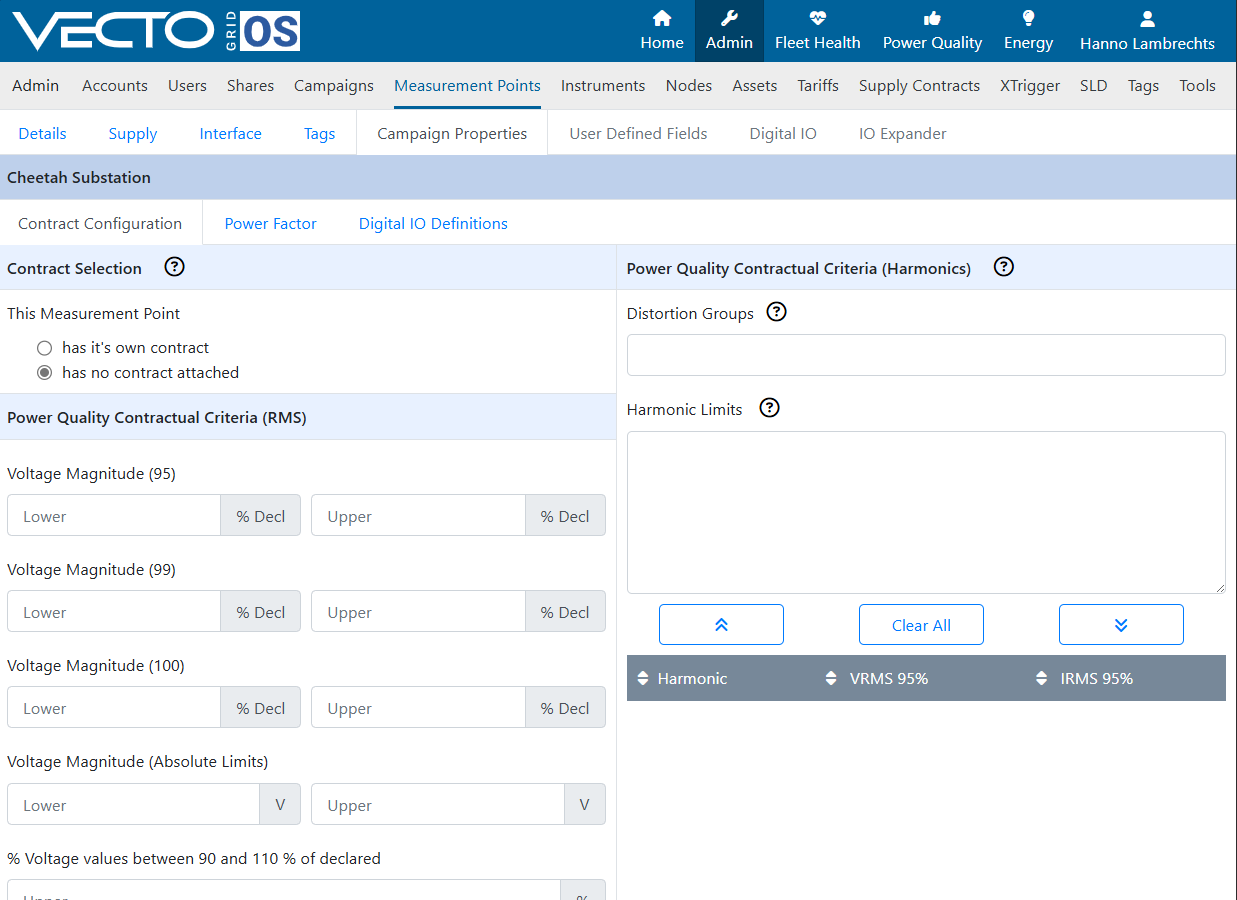Show help for Harmonics contractual criteria
Viewport: 1237px width, 900px height.
pyautogui.click(x=1004, y=267)
